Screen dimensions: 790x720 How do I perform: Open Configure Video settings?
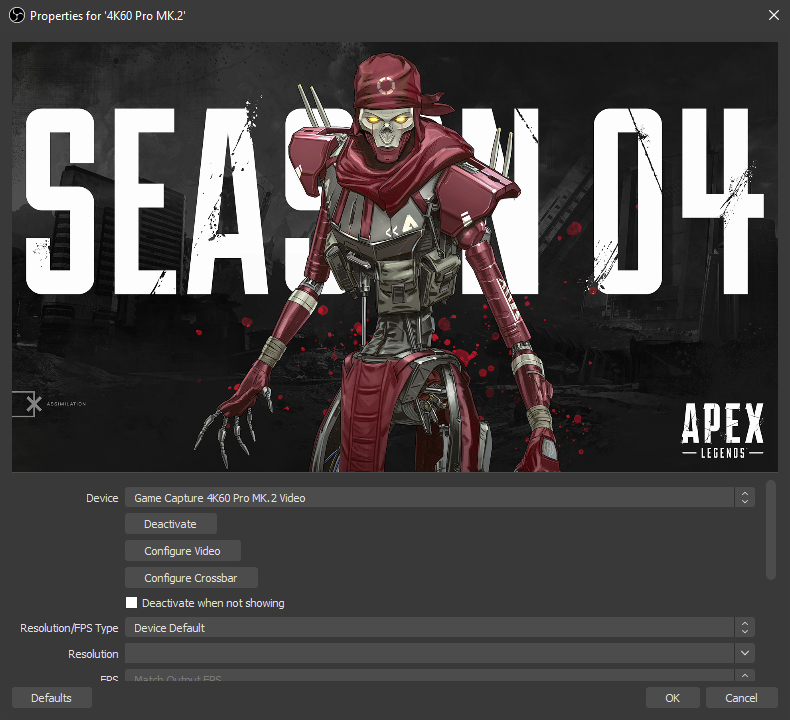[x=182, y=551]
